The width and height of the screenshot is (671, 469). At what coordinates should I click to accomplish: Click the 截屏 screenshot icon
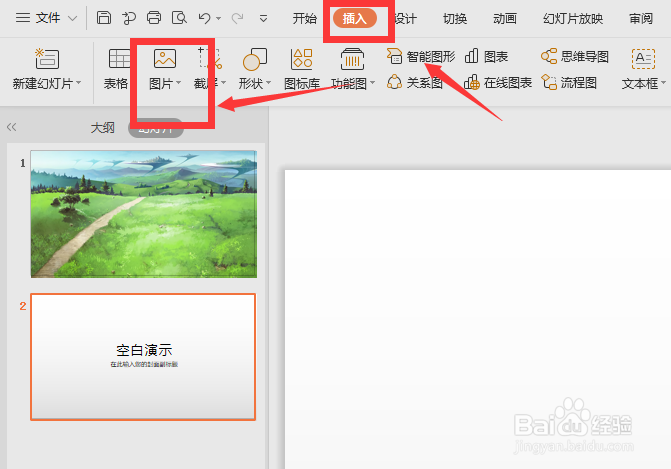tap(209, 59)
